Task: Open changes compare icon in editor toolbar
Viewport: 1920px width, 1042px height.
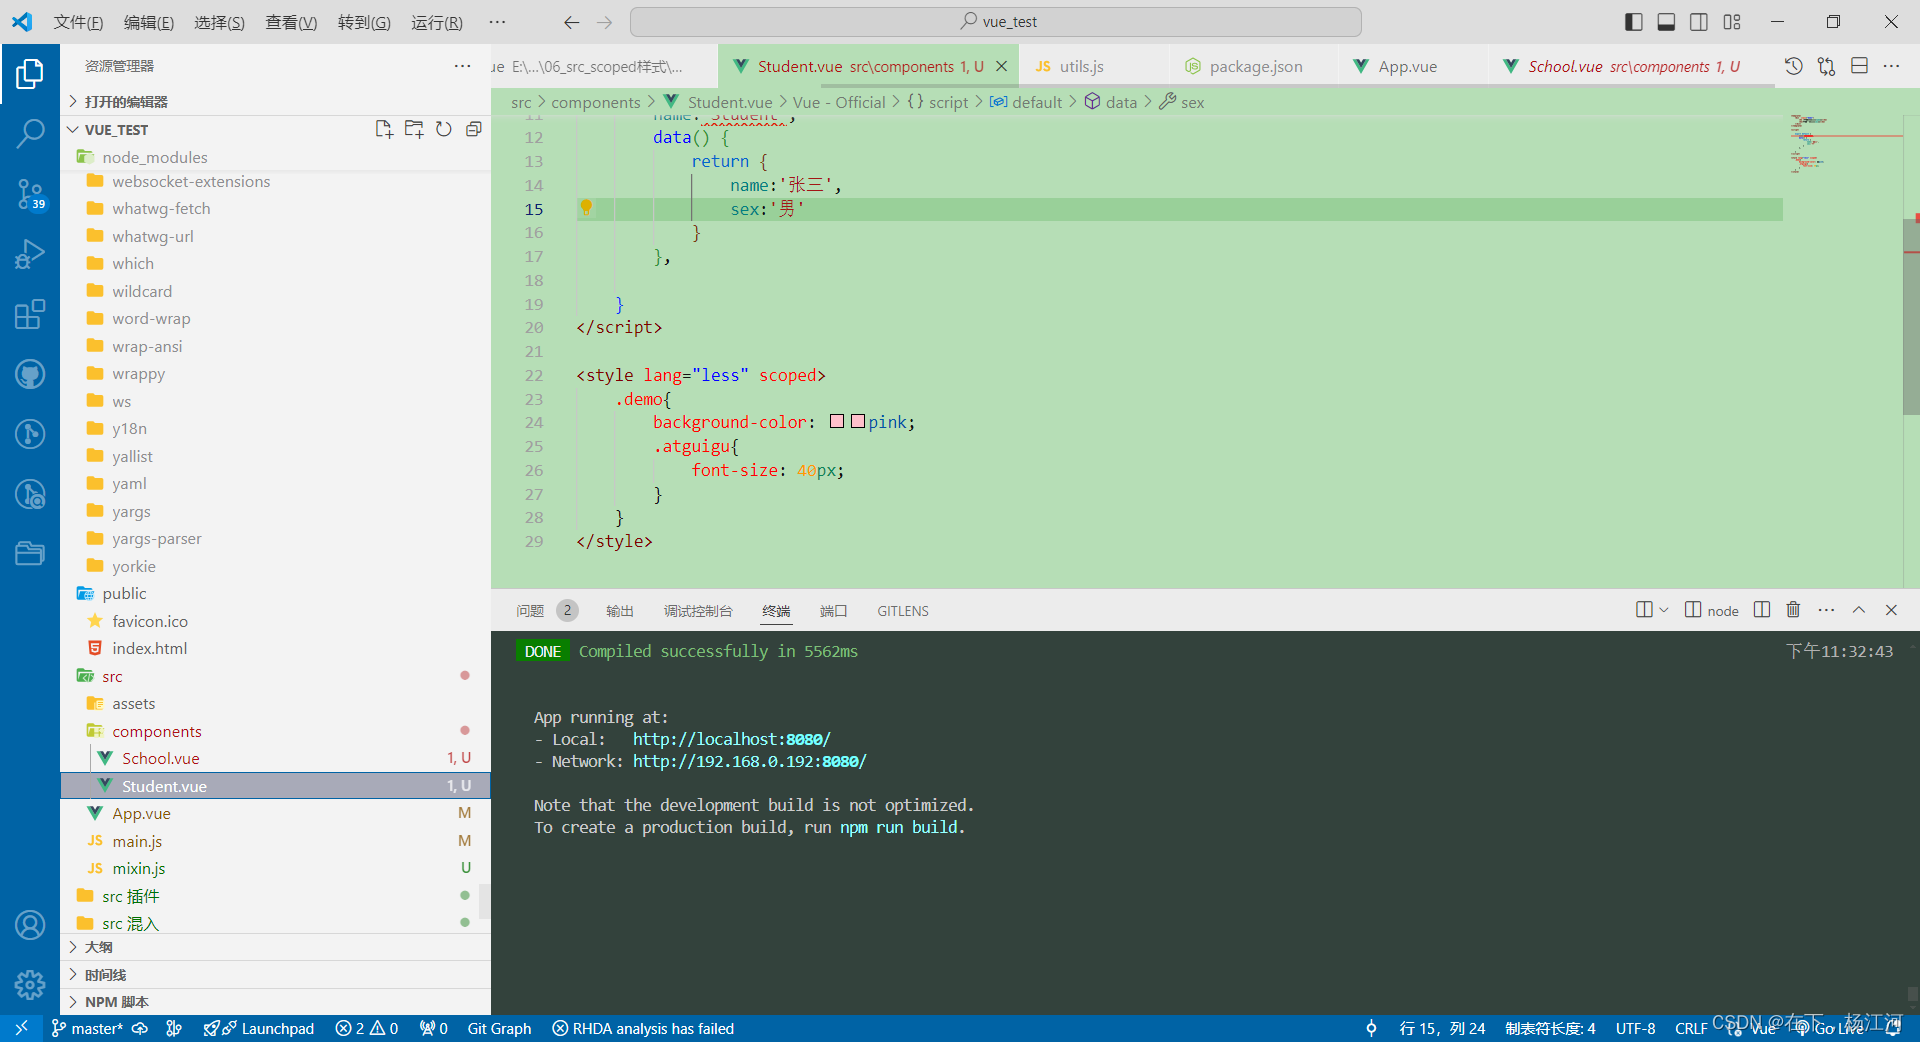Action: click(1827, 66)
